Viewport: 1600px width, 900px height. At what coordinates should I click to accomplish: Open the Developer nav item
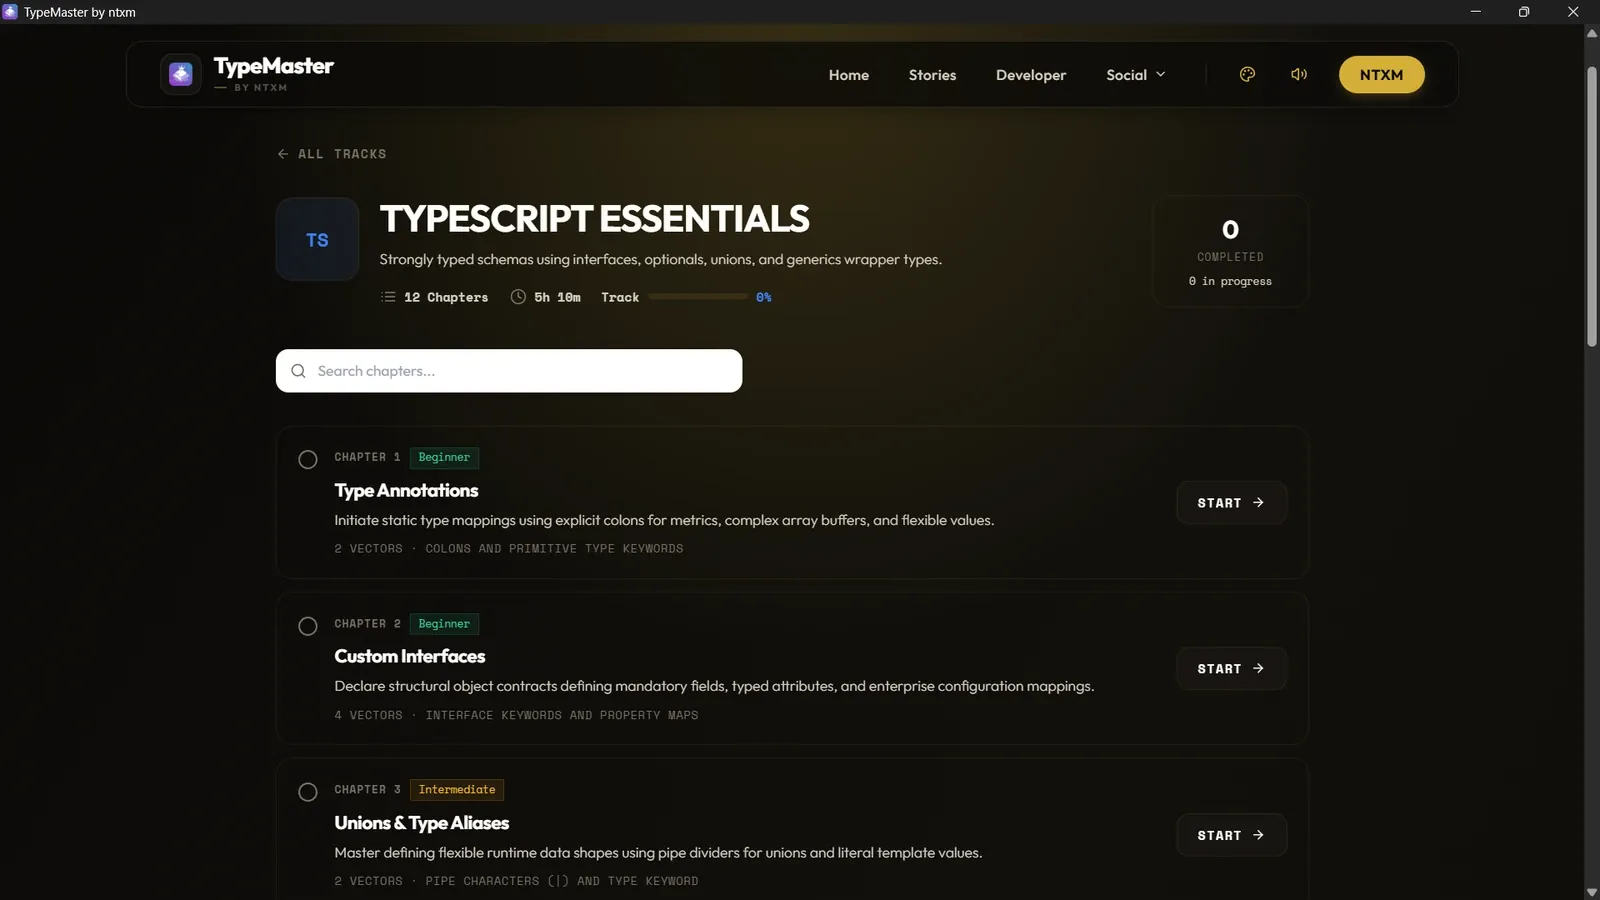1031,75
